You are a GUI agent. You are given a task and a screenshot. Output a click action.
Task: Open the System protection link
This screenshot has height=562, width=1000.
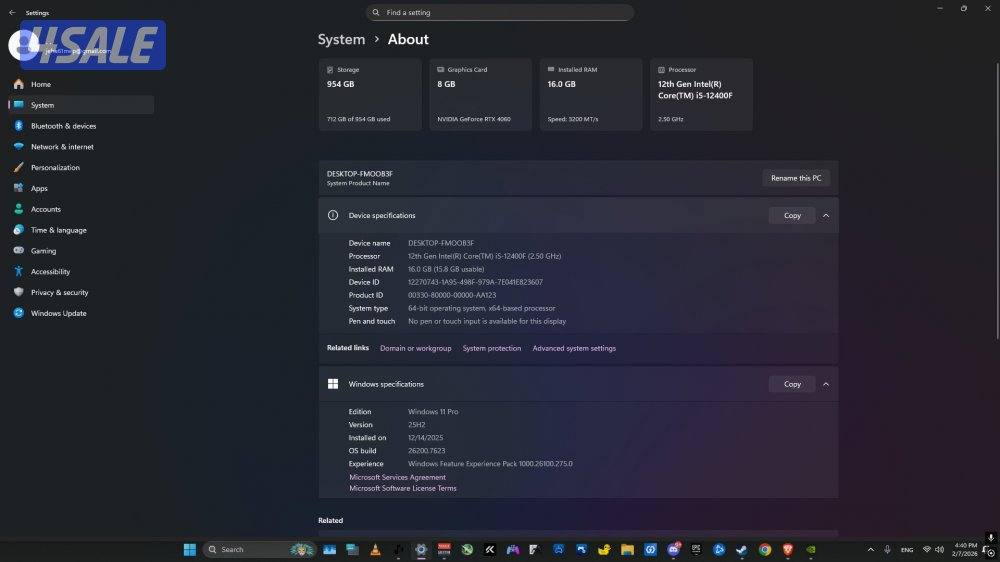point(492,348)
